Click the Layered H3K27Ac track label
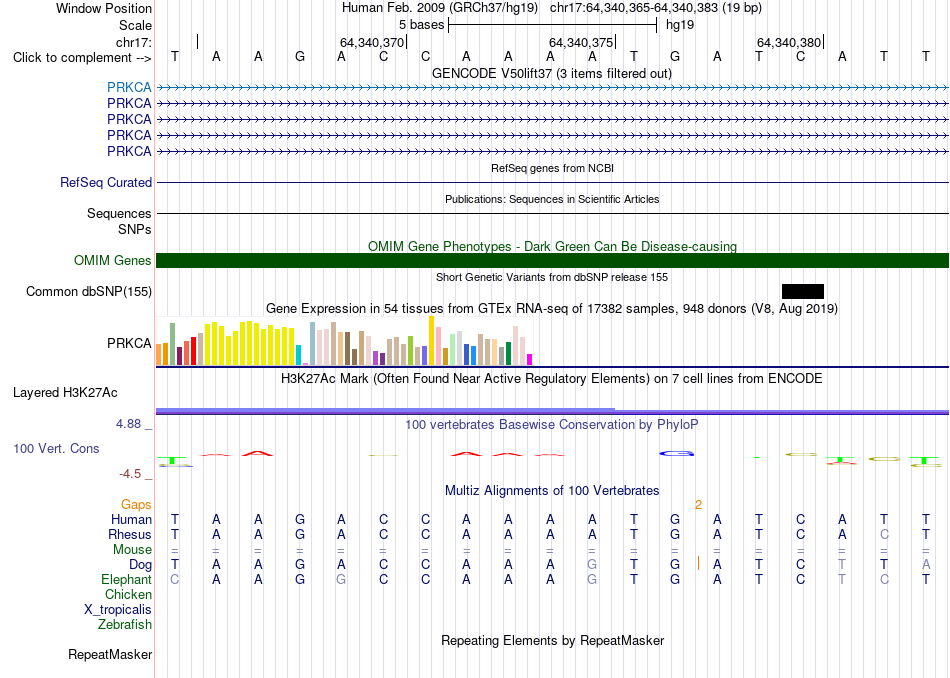This screenshot has width=950, height=678. pos(65,393)
